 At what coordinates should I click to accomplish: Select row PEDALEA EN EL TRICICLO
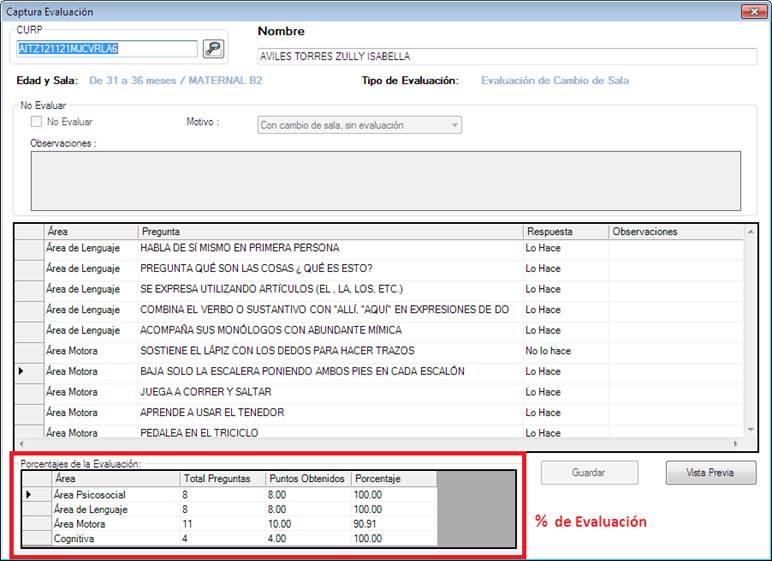tap(379, 432)
